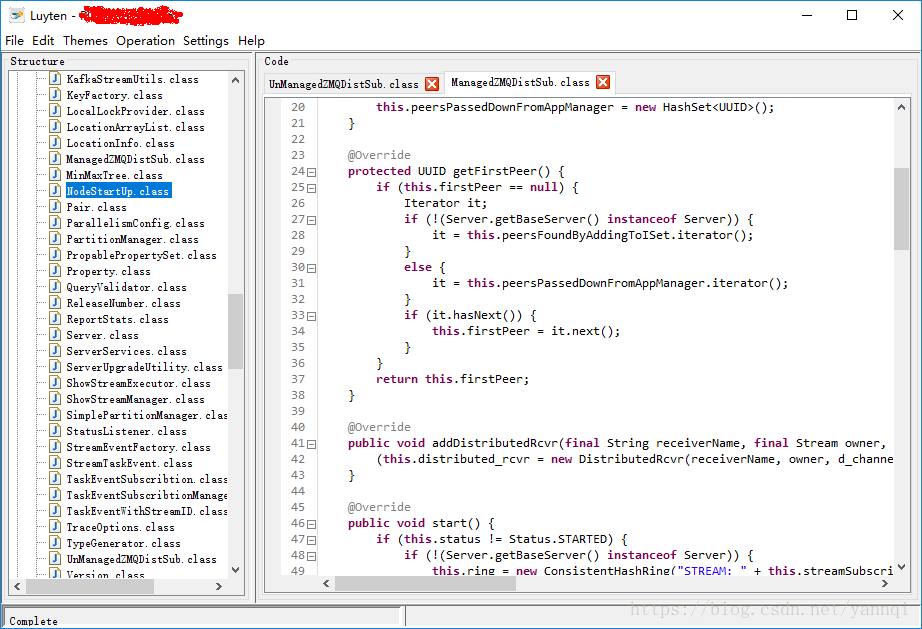Viewport: 922px width, 629px height.
Task: Click the Java icon next to MinMaxTree.class
Action: pyautogui.click(x=55, y=175)
